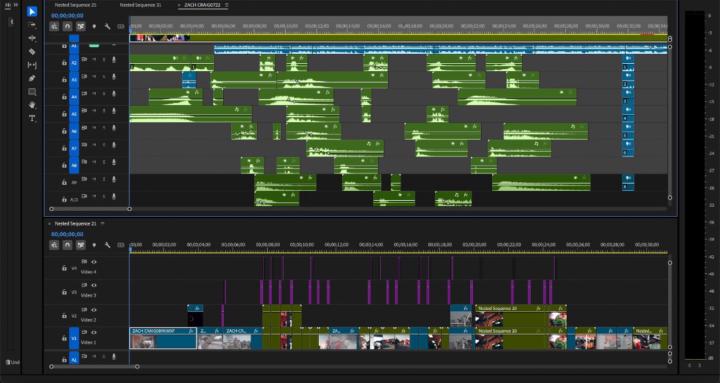
Task: Open the Nested Sequence 21 panel menu
Action: (x=102, y=224)
